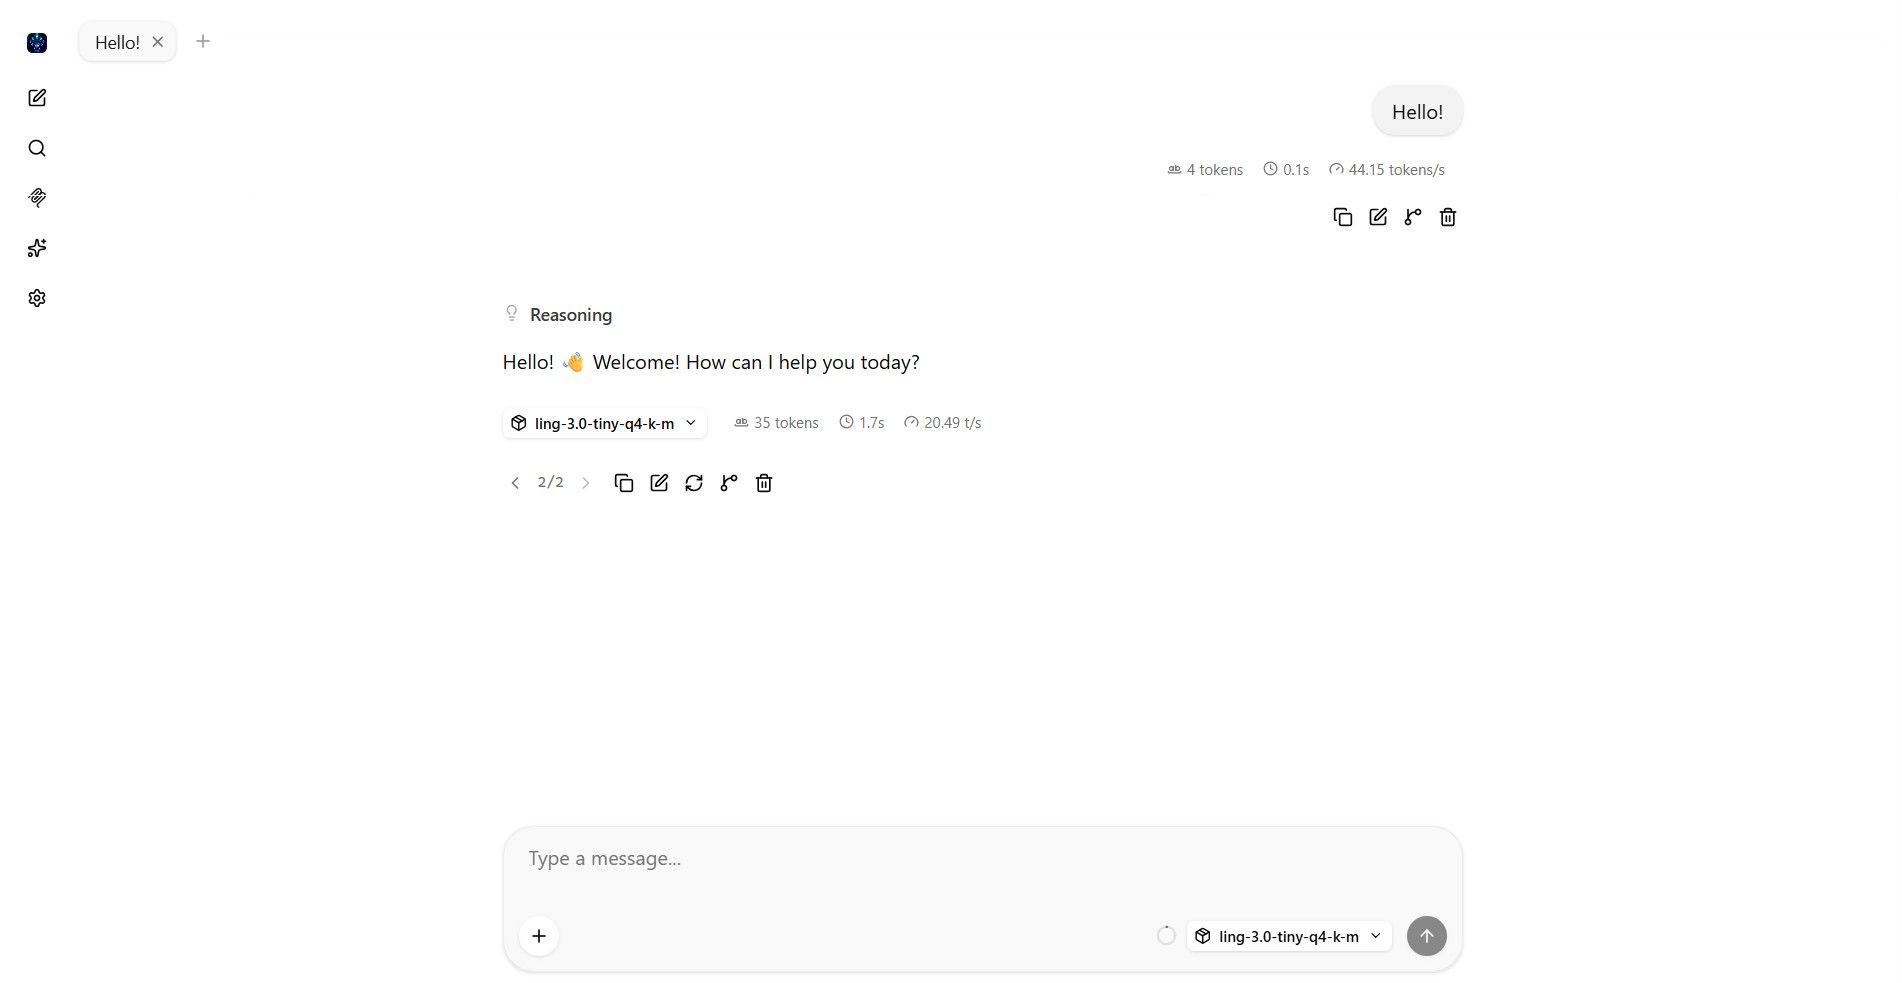Open response model dropdown ling-3.0-tiny-q4-k-m

[605, 423]
